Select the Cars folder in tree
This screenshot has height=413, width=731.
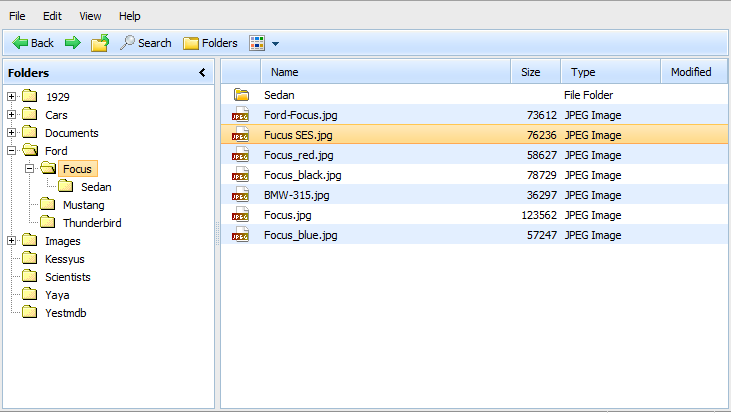[x=56, y=115]
